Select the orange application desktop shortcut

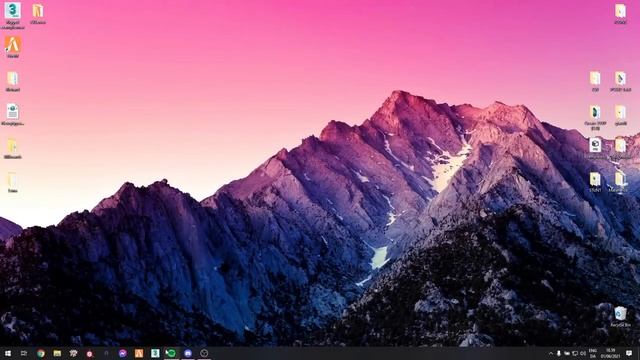click(13, 47)
